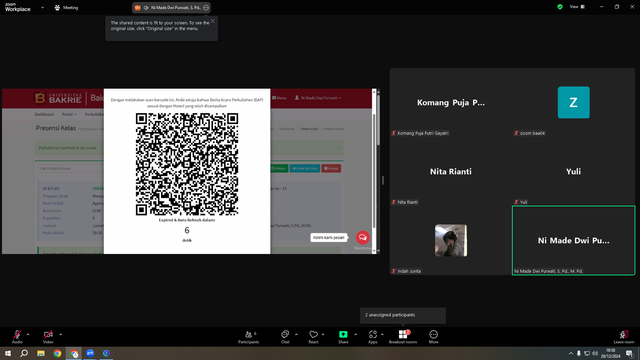This screenshot has width=640, height=360.
Task: Open the Windows notification center
Action: pos(629,353)
